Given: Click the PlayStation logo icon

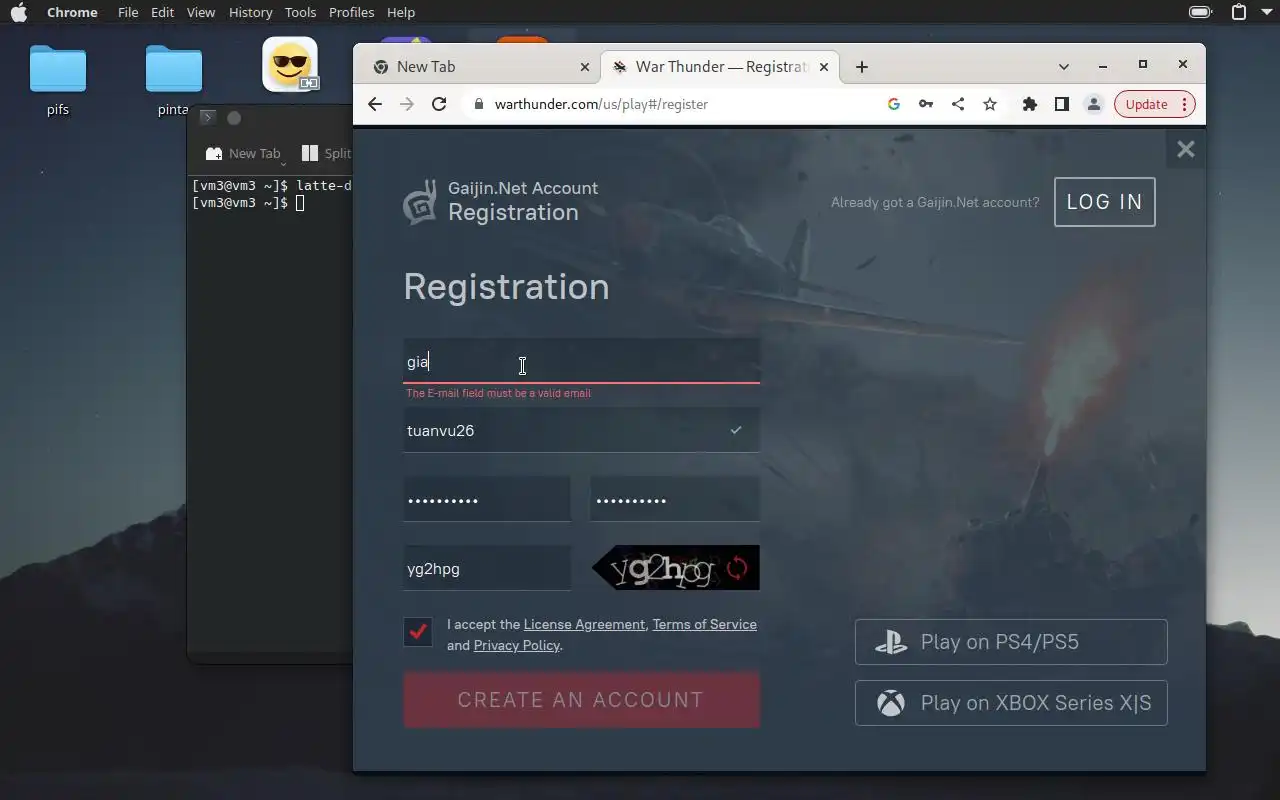Looking at the screenshot, I should [x=891, y=643].
